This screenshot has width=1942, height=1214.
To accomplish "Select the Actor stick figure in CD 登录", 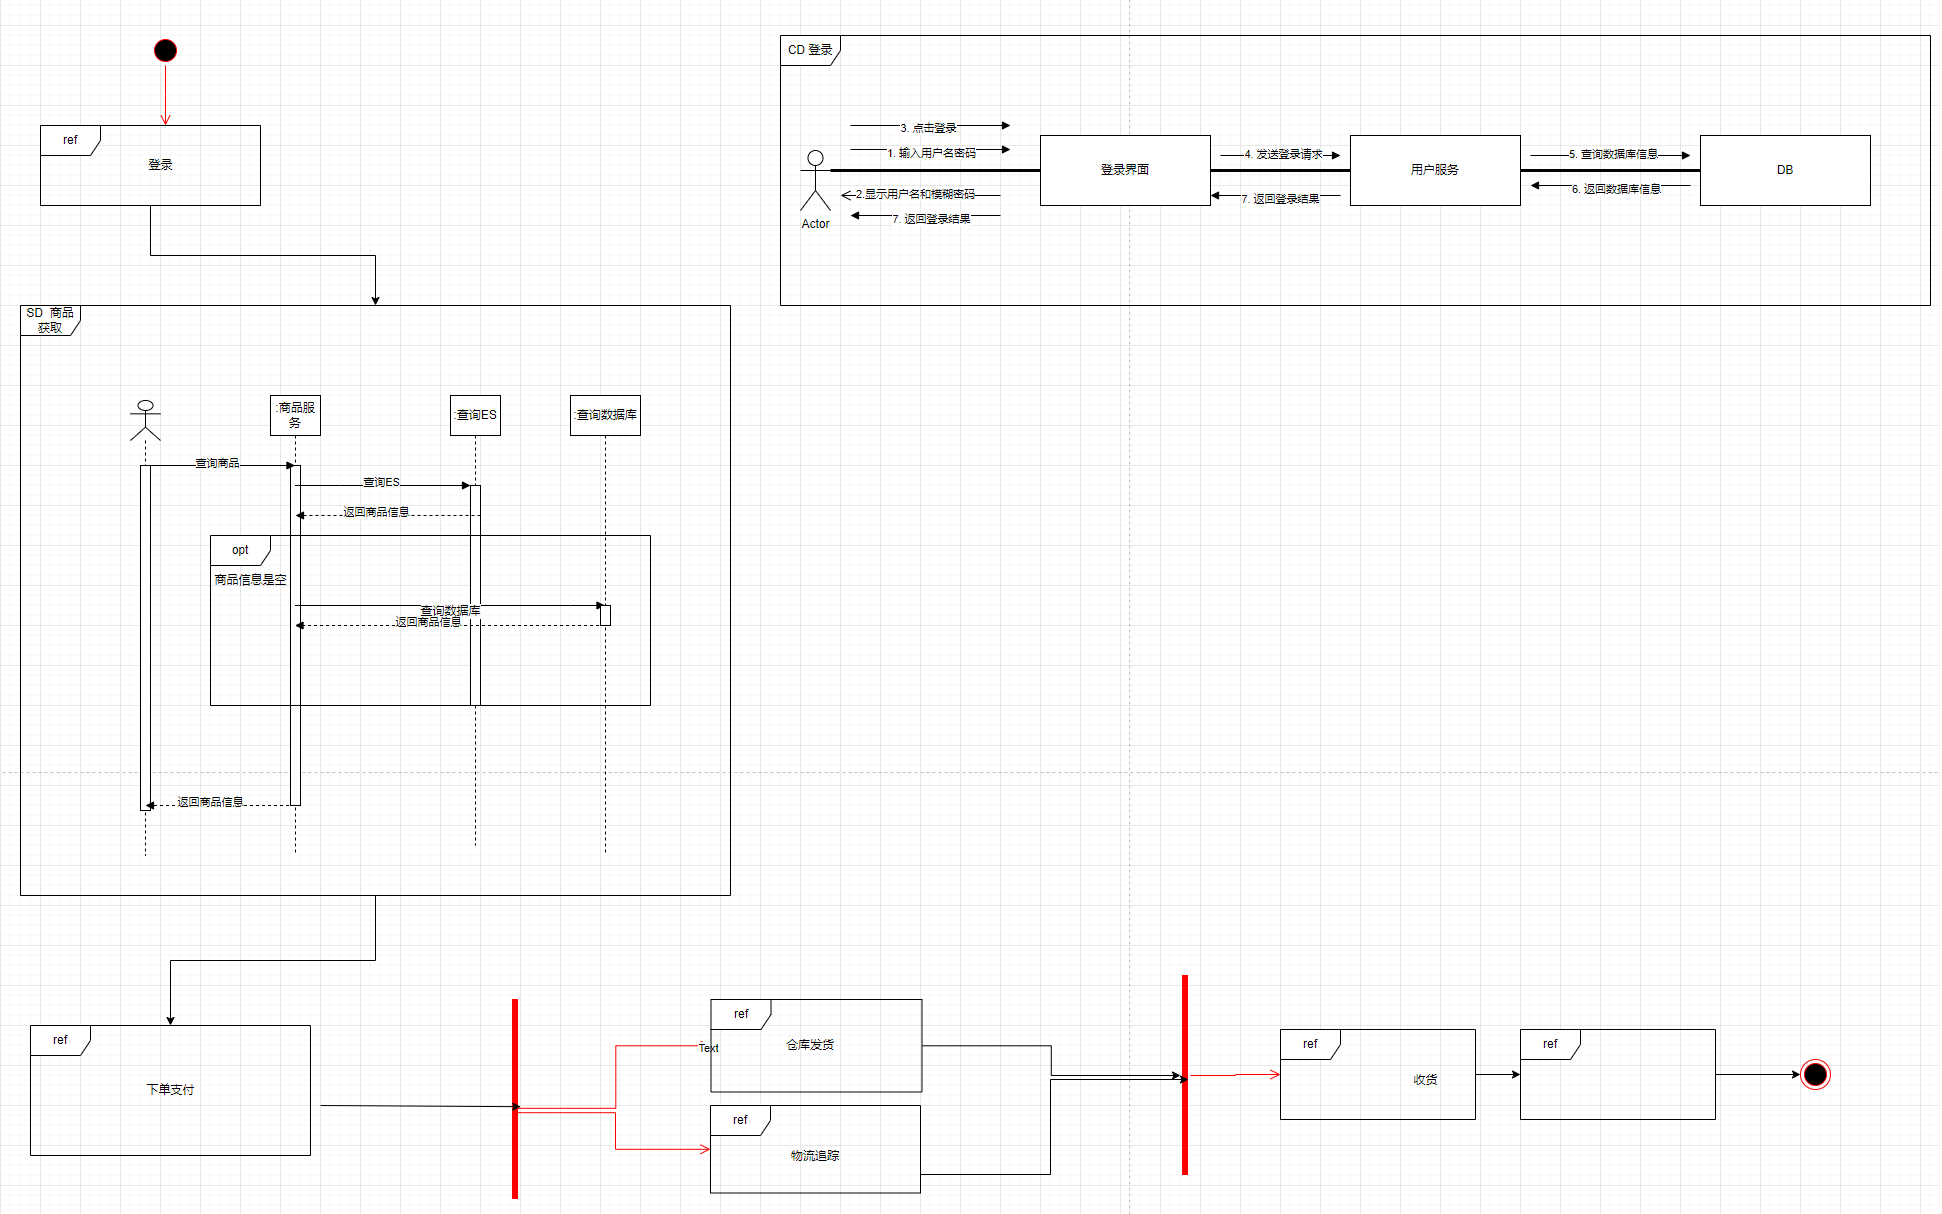I will [815, 180].
